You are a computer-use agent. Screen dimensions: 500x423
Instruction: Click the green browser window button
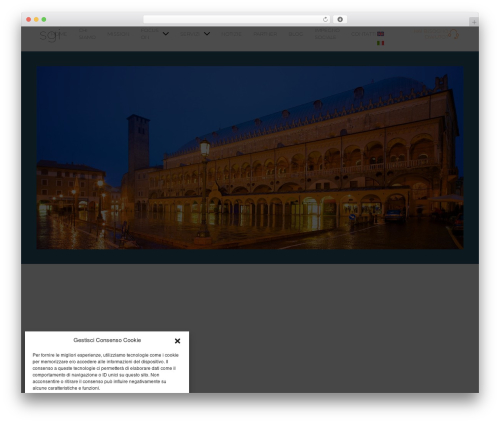tap(44, 20)
